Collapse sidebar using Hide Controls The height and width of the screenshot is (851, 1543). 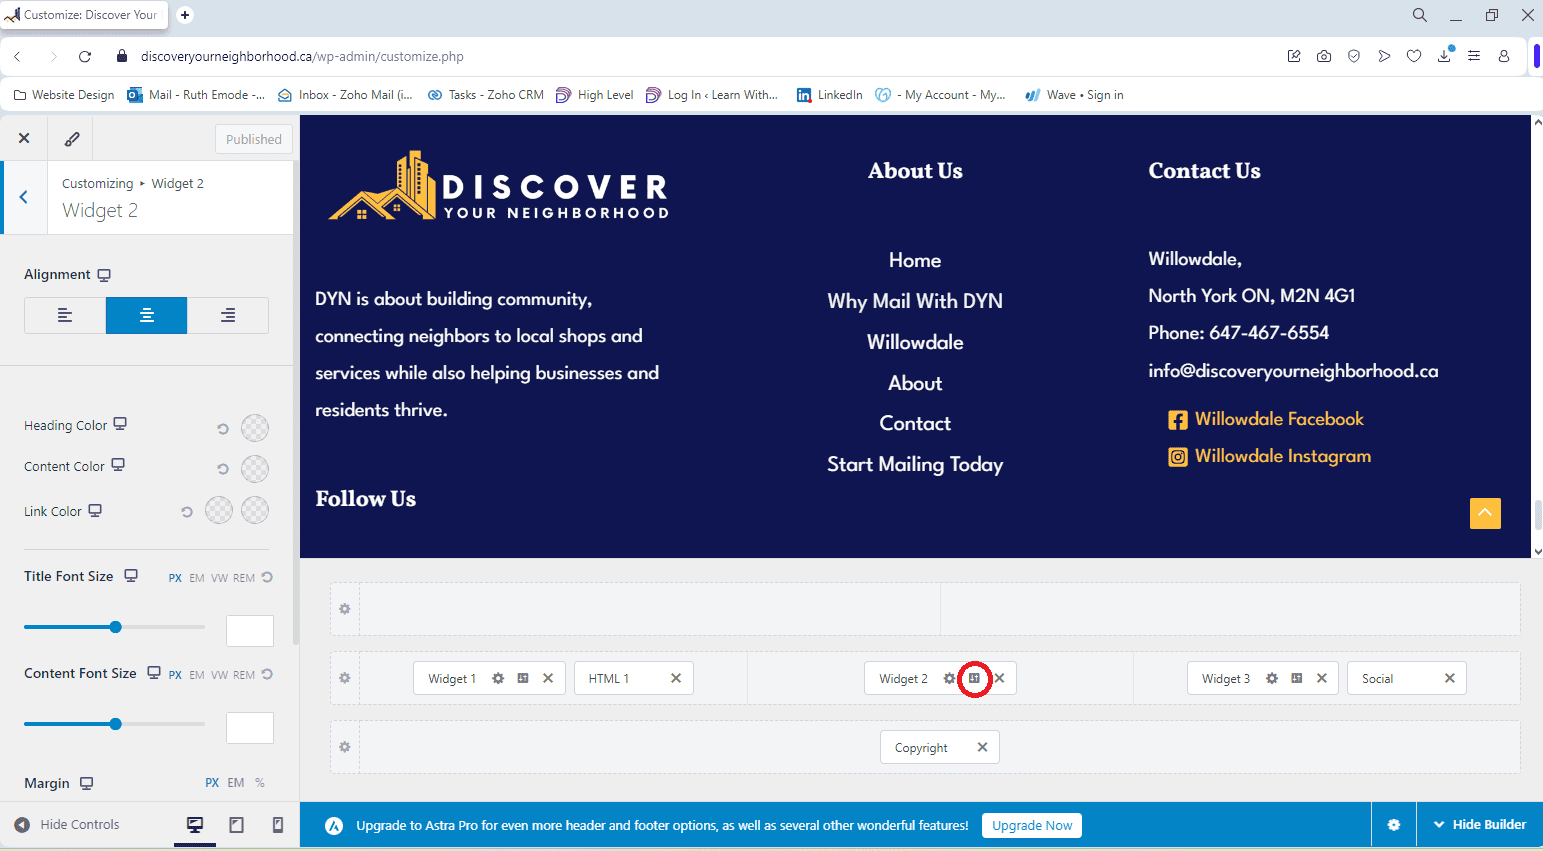click(x=68, y=825)
